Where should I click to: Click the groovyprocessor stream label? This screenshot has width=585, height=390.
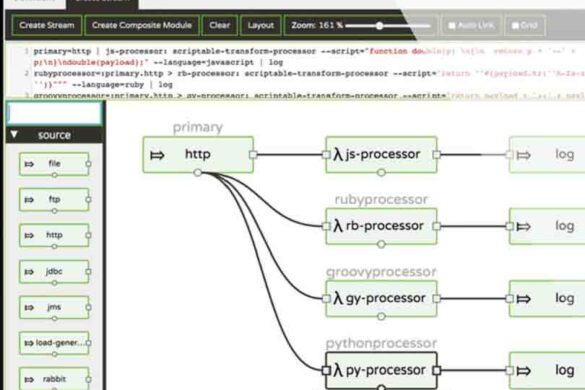[x=381, y=272]
